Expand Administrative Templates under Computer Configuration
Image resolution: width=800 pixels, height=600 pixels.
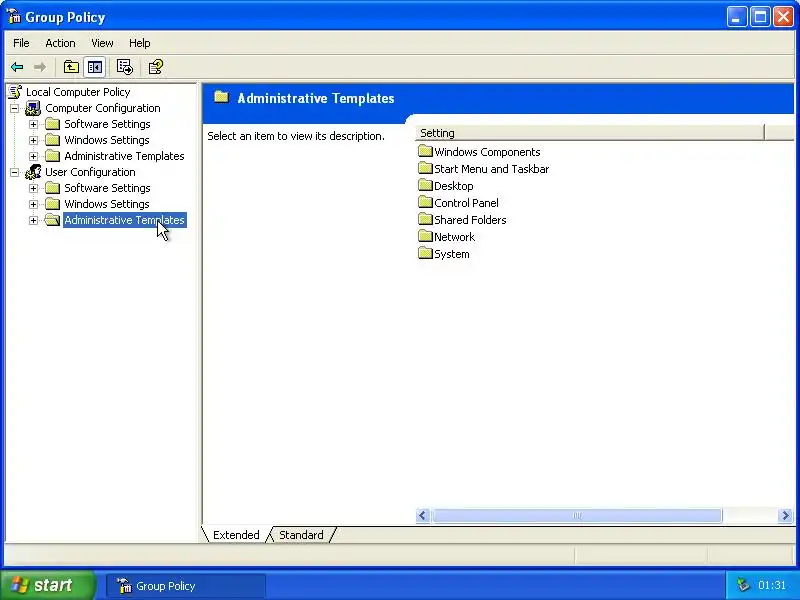(x=34, y=156)
